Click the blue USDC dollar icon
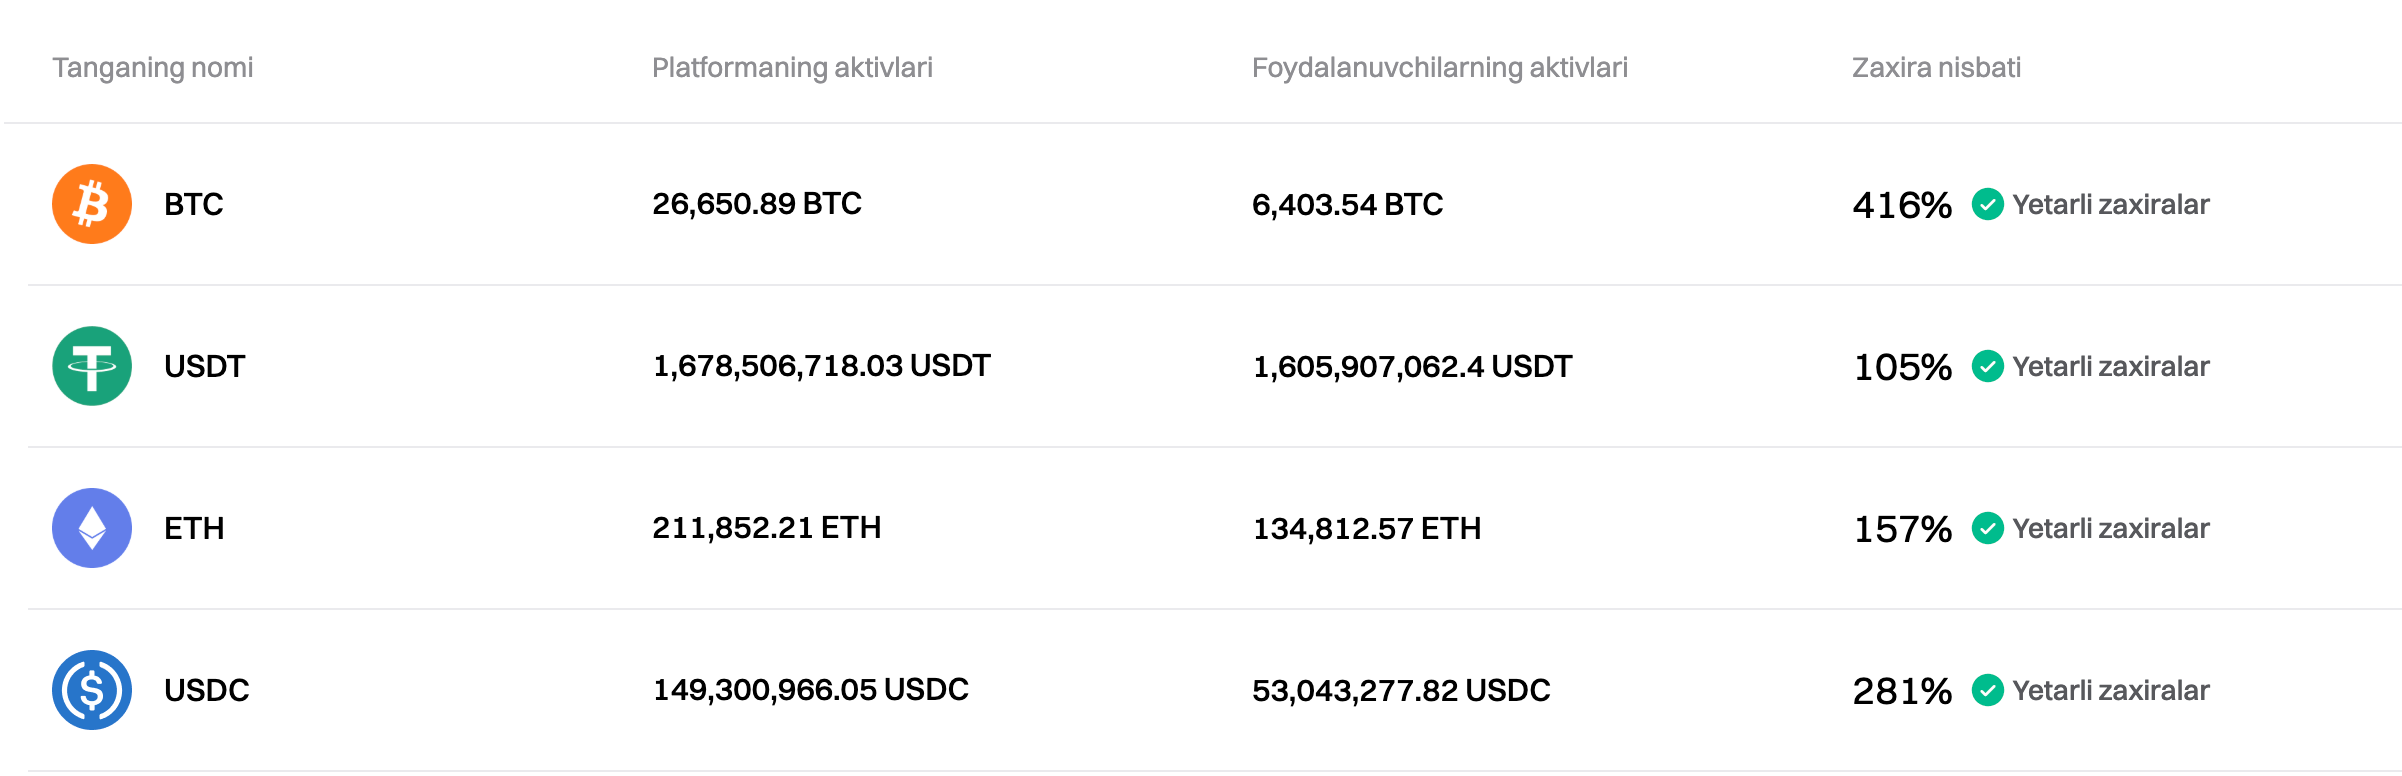The width and height of the screenshot is (2402, 776). coord(92,690)
